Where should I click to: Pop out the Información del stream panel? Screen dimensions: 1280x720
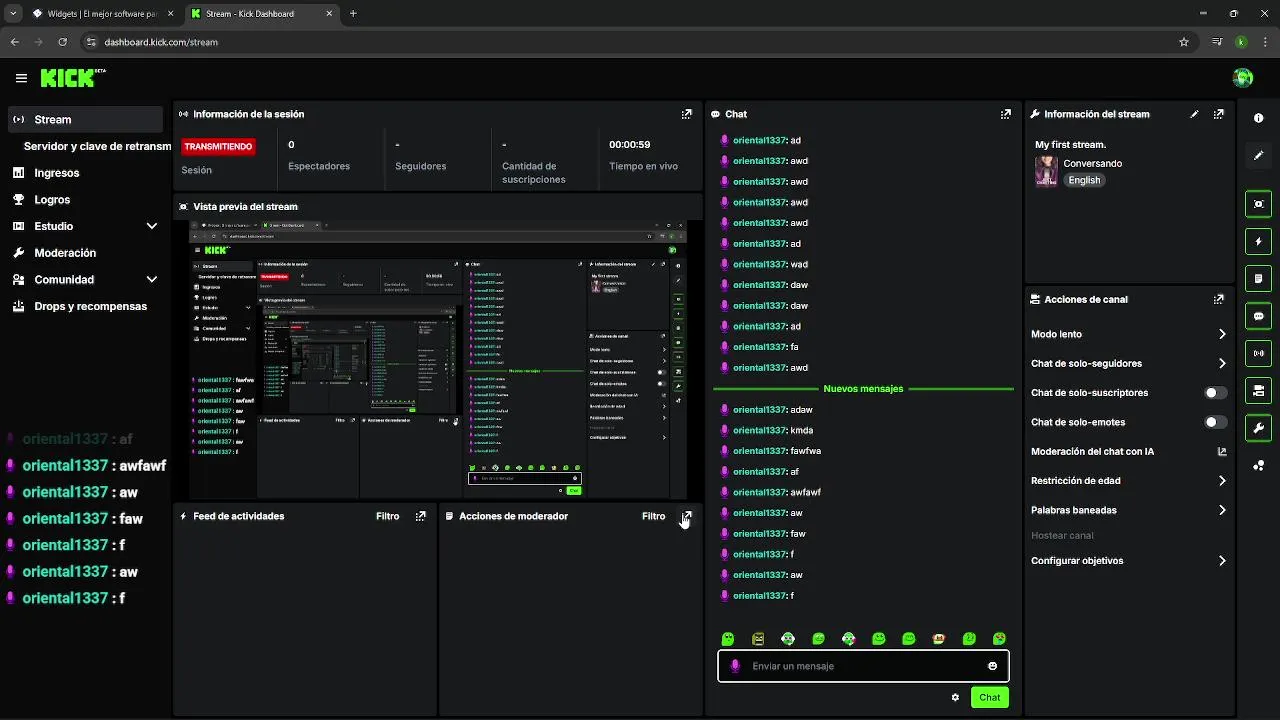[1218, 114]
